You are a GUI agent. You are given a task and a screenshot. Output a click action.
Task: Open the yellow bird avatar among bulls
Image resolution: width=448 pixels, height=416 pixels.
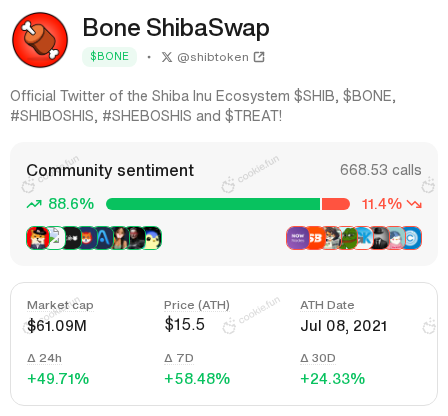(x=152, y=238)
